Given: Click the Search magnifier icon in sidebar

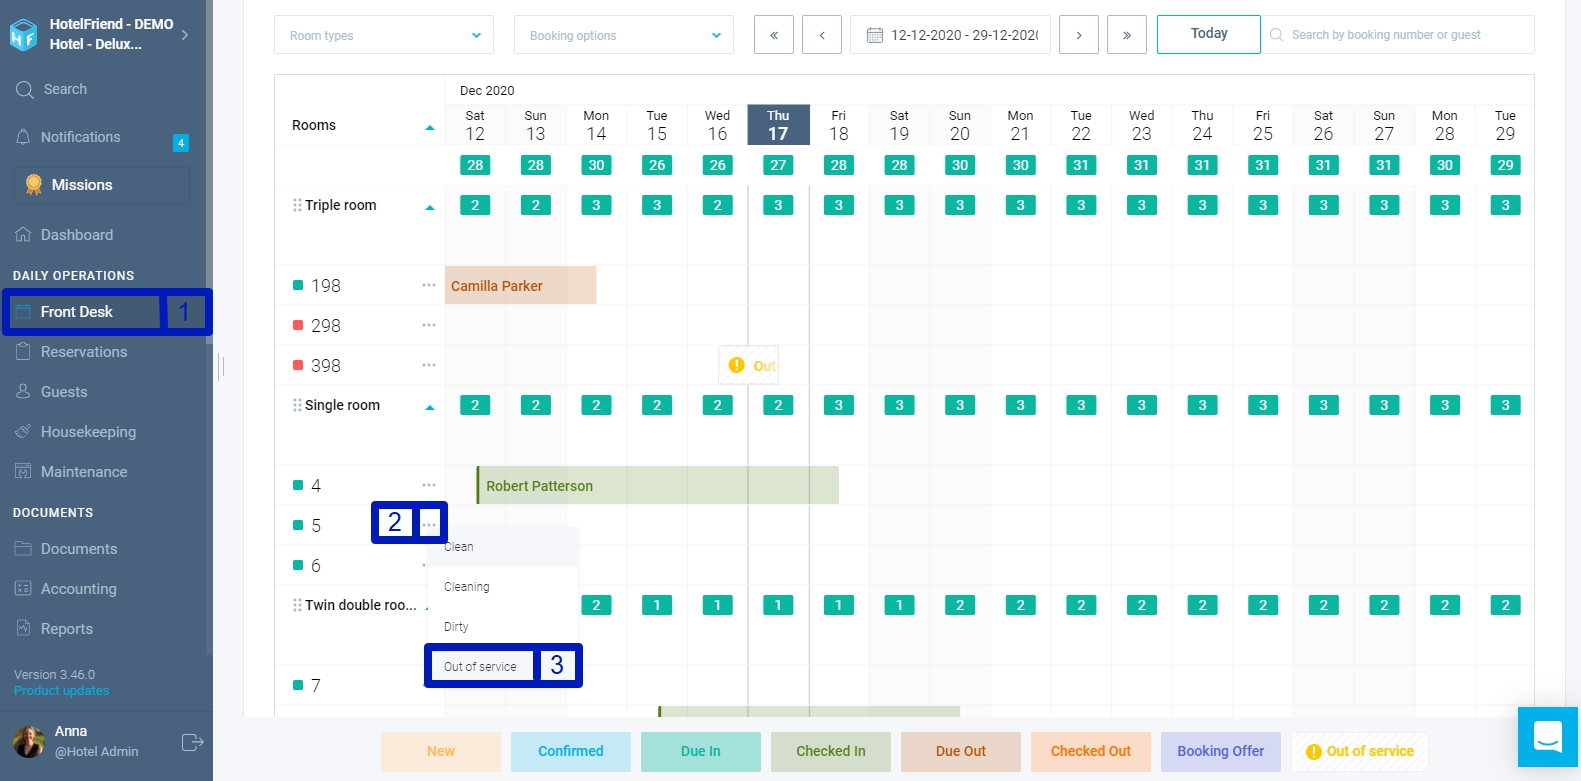Looking at the screenshot, I should click(x=25, y=89).
